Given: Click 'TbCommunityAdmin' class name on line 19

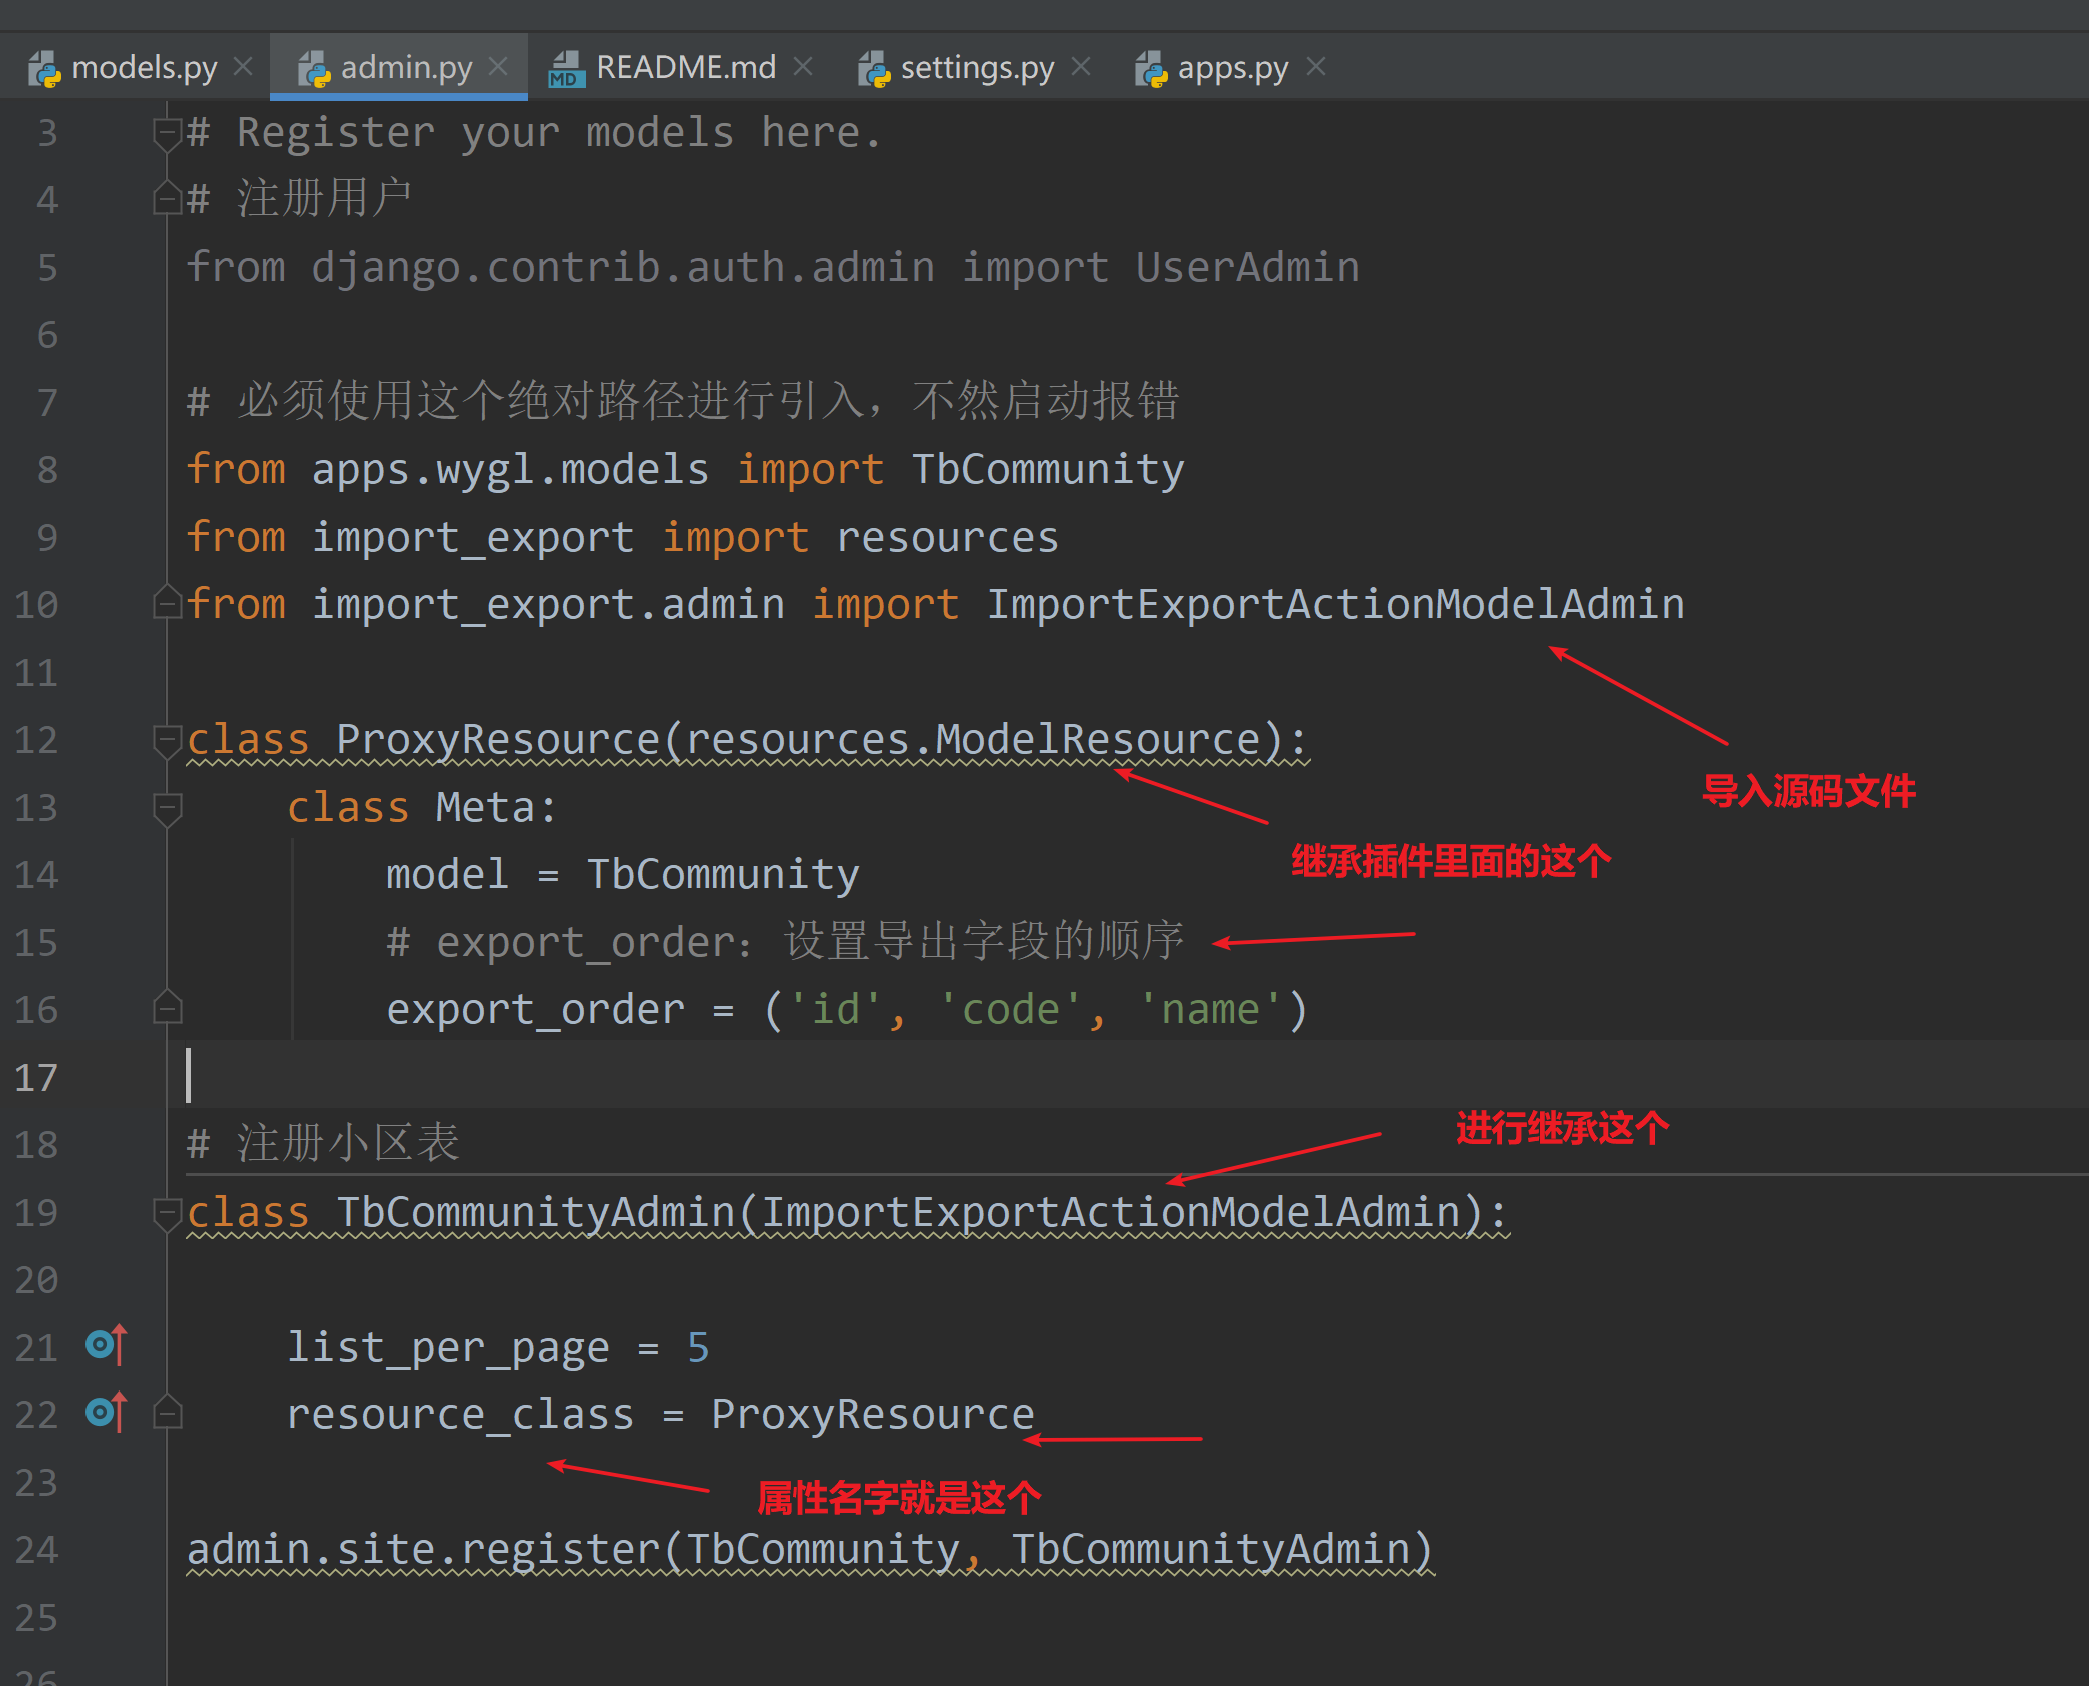Looking at the screenshot, I should tap(535, 1212).
